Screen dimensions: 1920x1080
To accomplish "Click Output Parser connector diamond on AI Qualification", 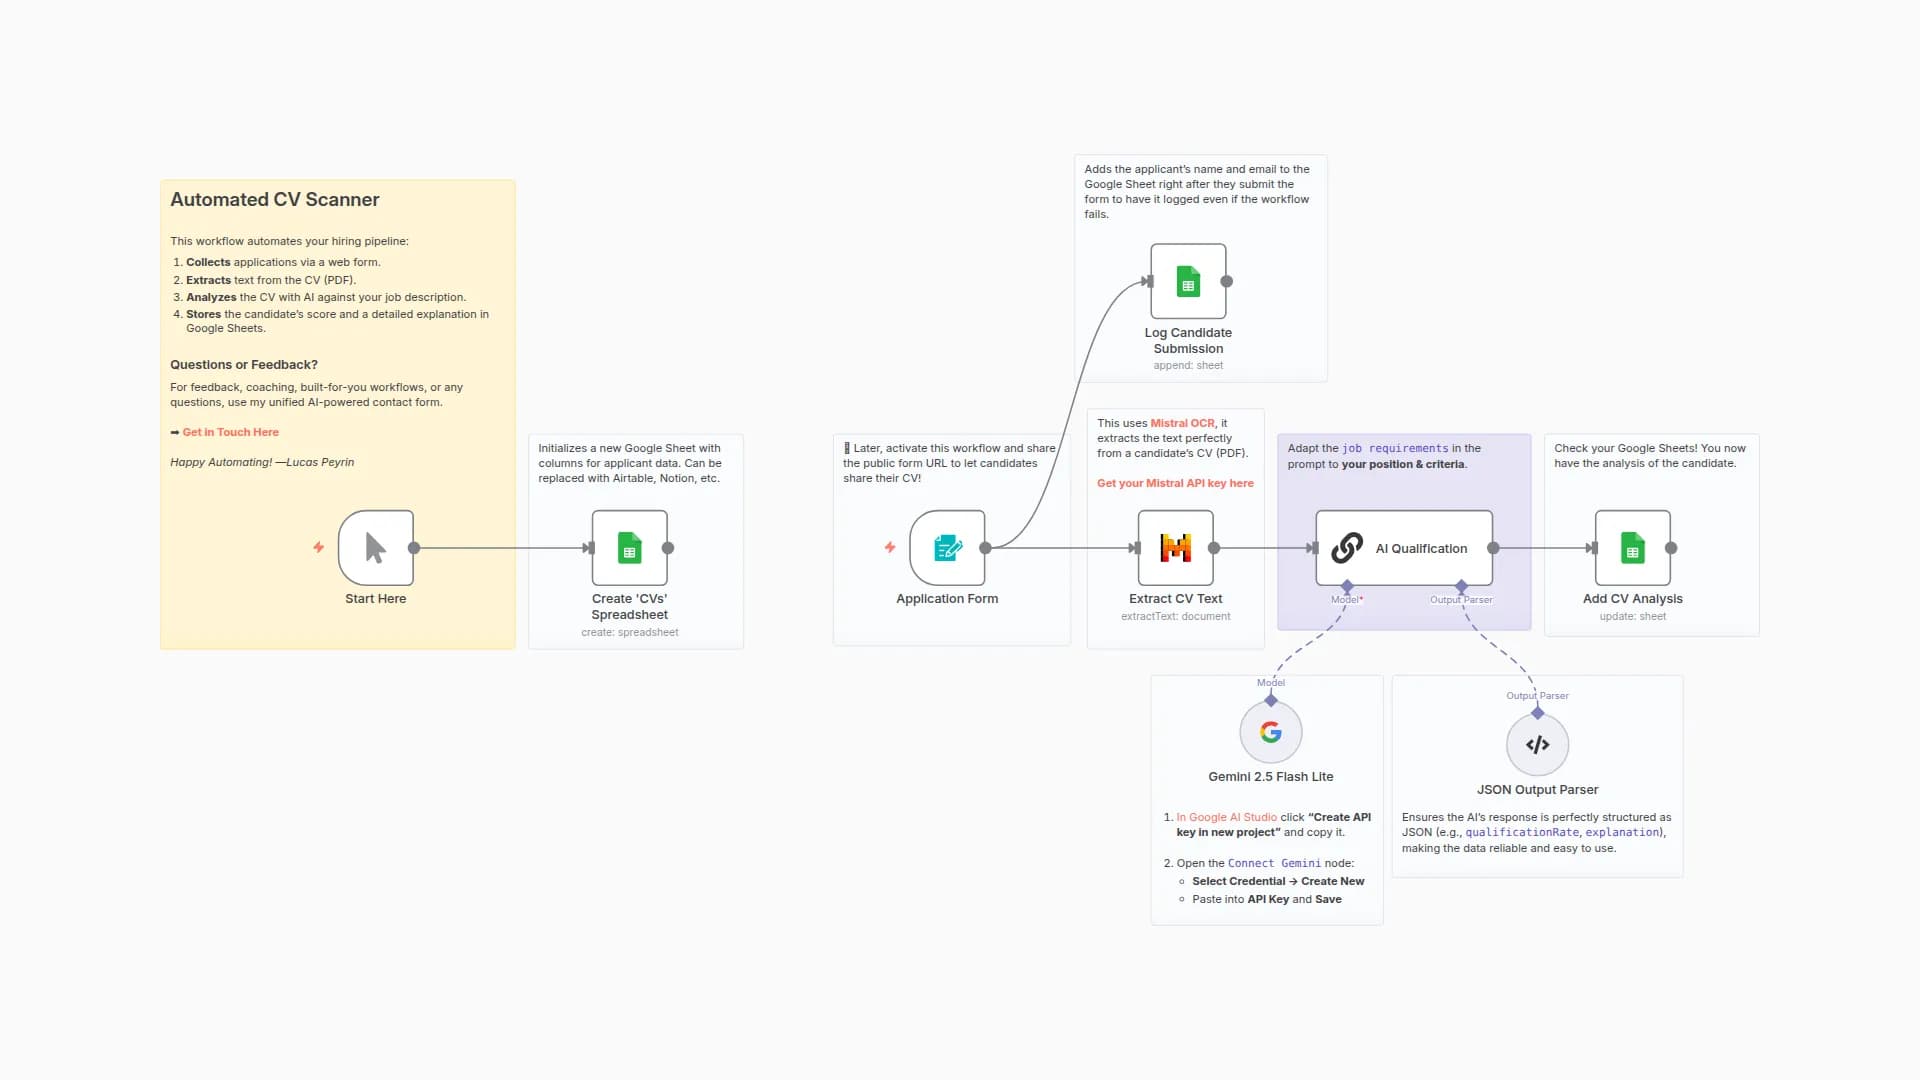I will [1461, 586].
